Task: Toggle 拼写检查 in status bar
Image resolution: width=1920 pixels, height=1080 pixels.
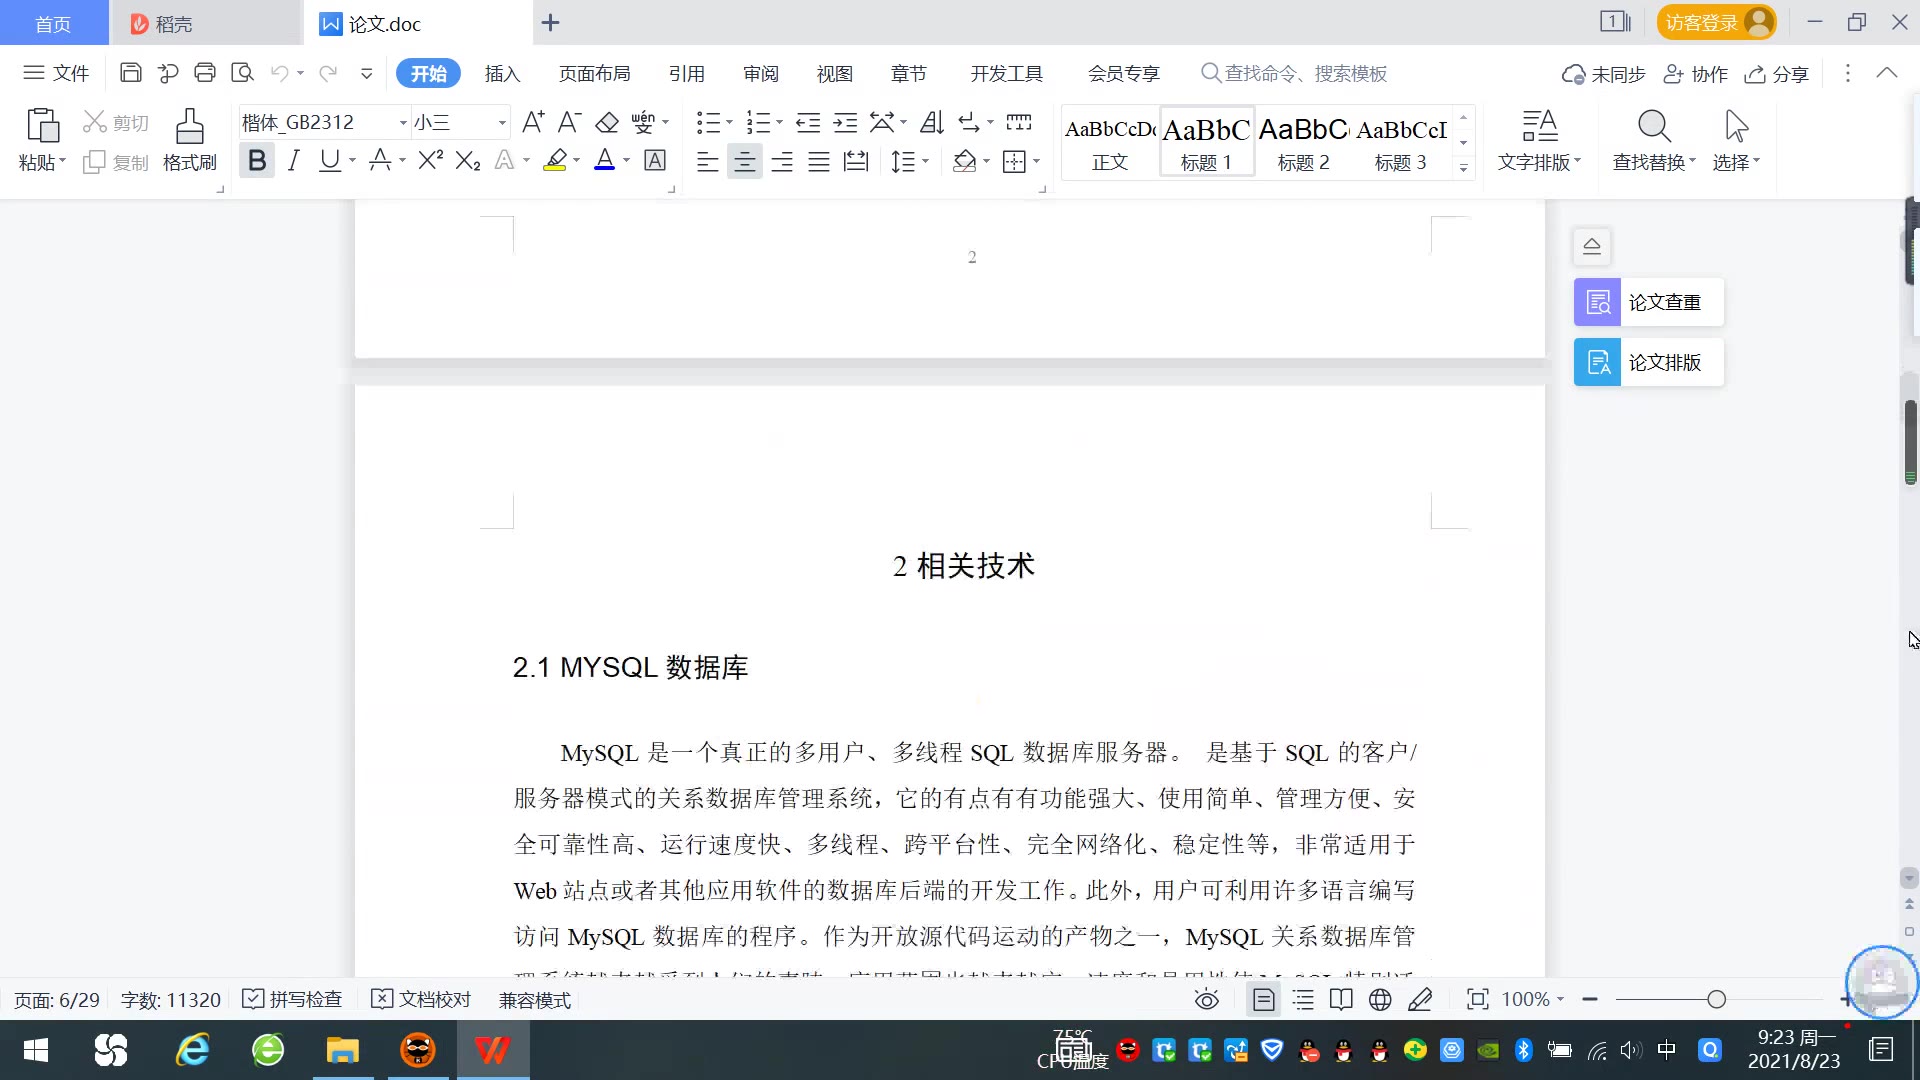Action: [293, 999]
